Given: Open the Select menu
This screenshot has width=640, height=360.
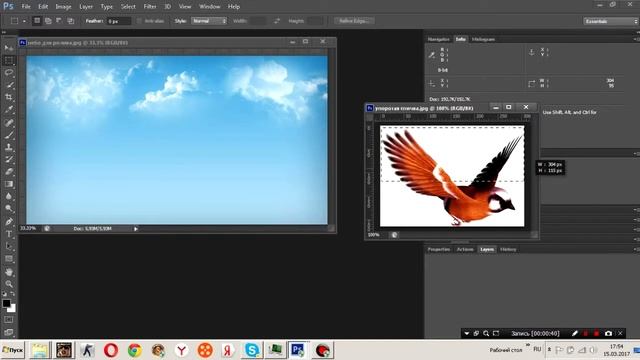Looking at the screenshot, I should [128, 7].
